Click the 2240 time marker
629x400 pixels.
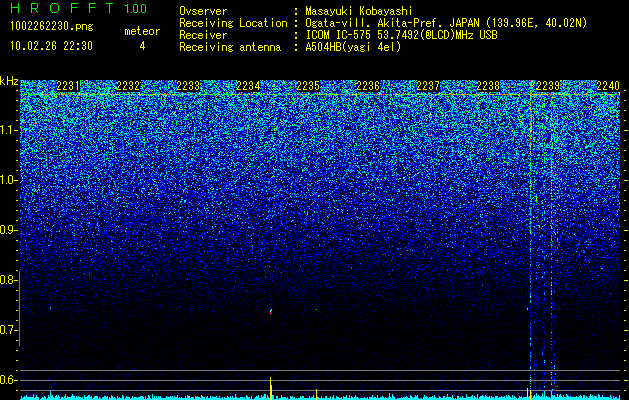(608, 86)
